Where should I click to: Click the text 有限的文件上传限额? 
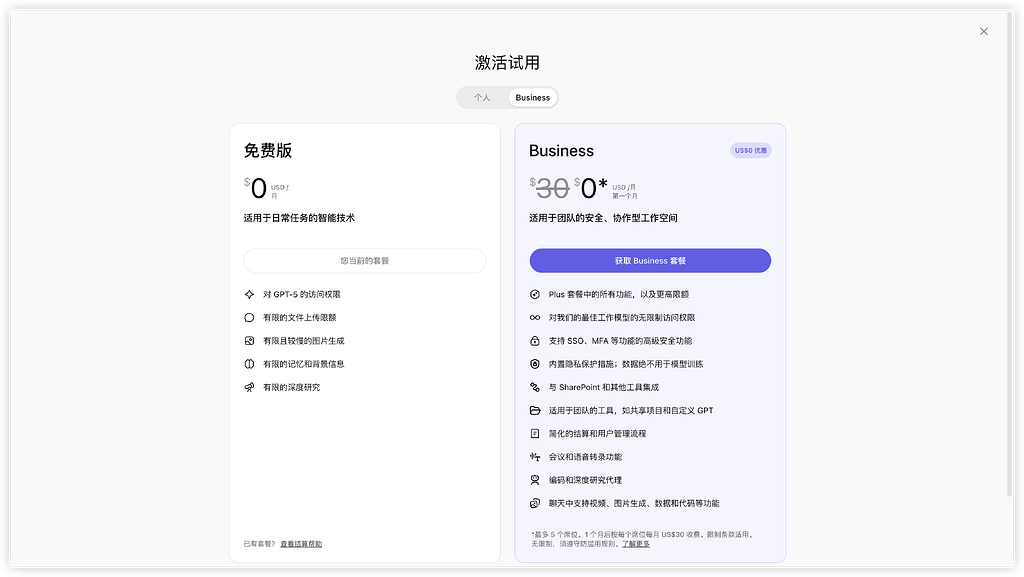click(x=300, y=318)
